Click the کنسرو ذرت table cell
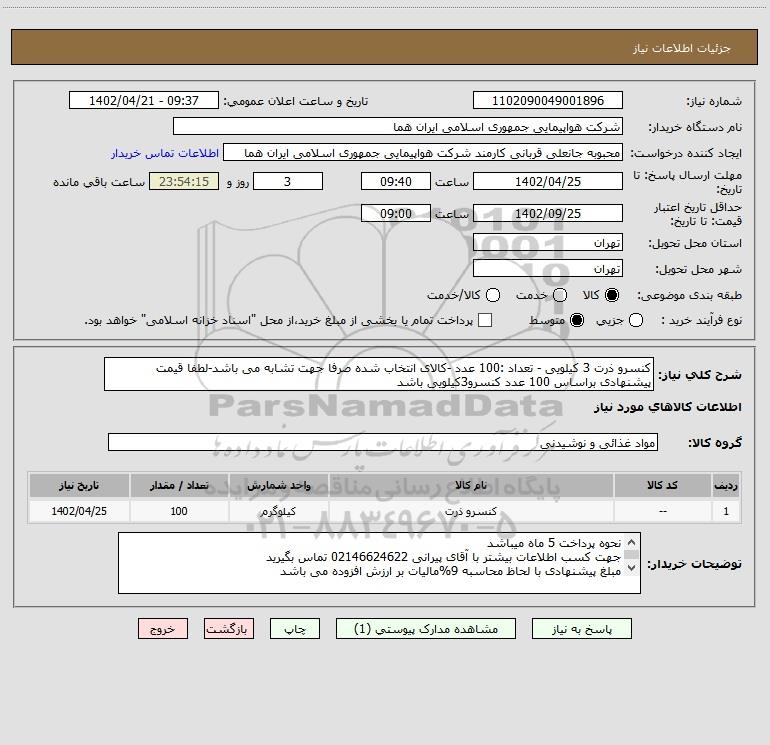 click(470, 511)
